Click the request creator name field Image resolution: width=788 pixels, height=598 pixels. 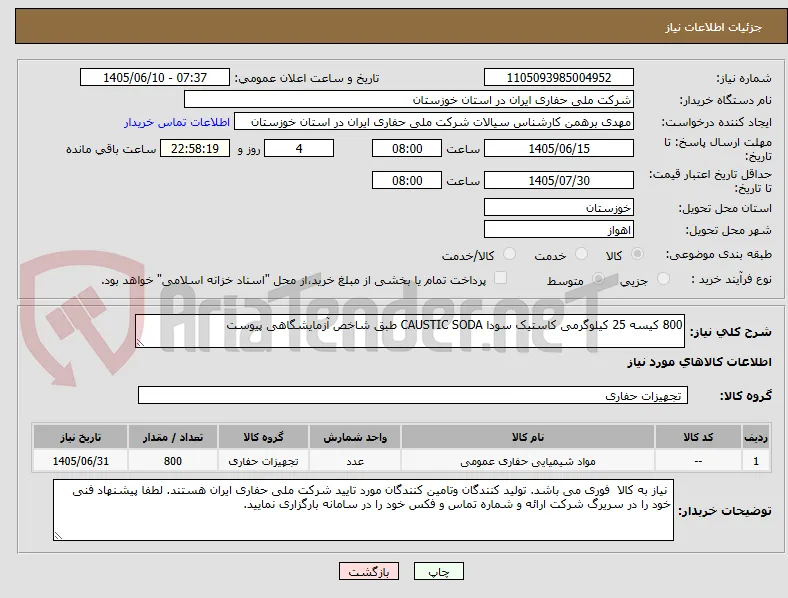434,122
